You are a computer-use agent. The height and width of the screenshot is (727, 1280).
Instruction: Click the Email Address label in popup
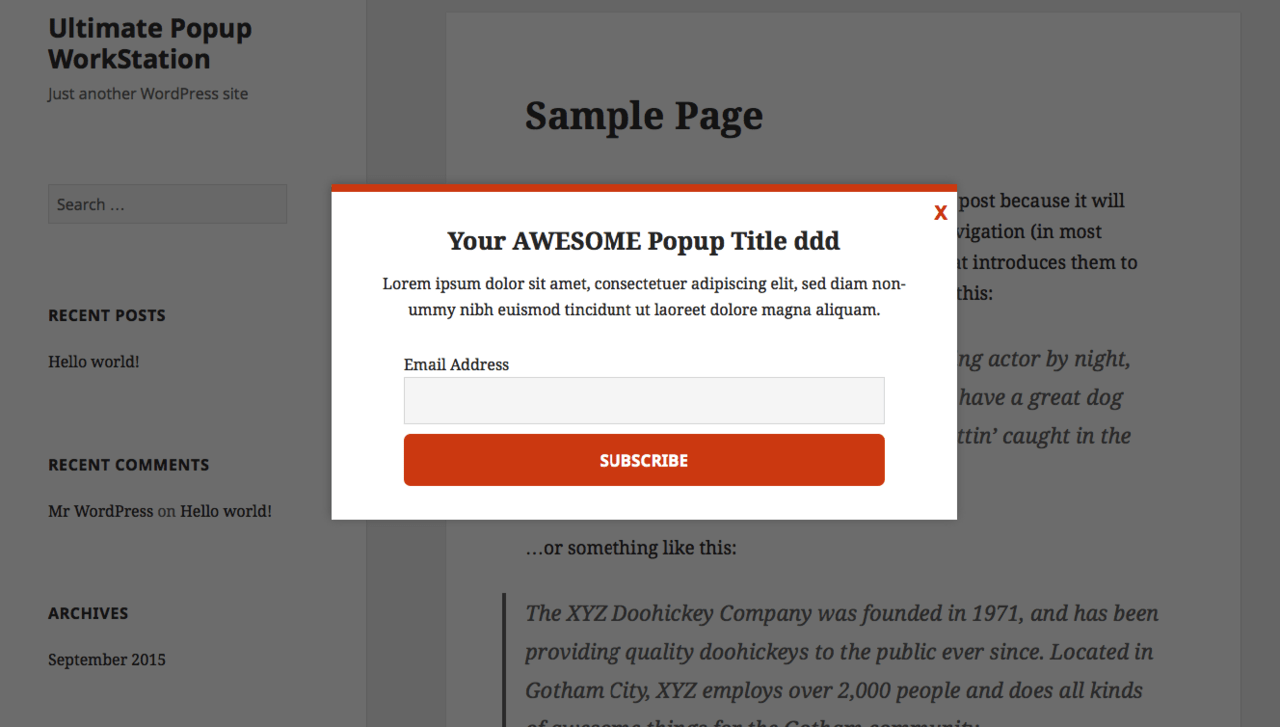tap(456, 365)
